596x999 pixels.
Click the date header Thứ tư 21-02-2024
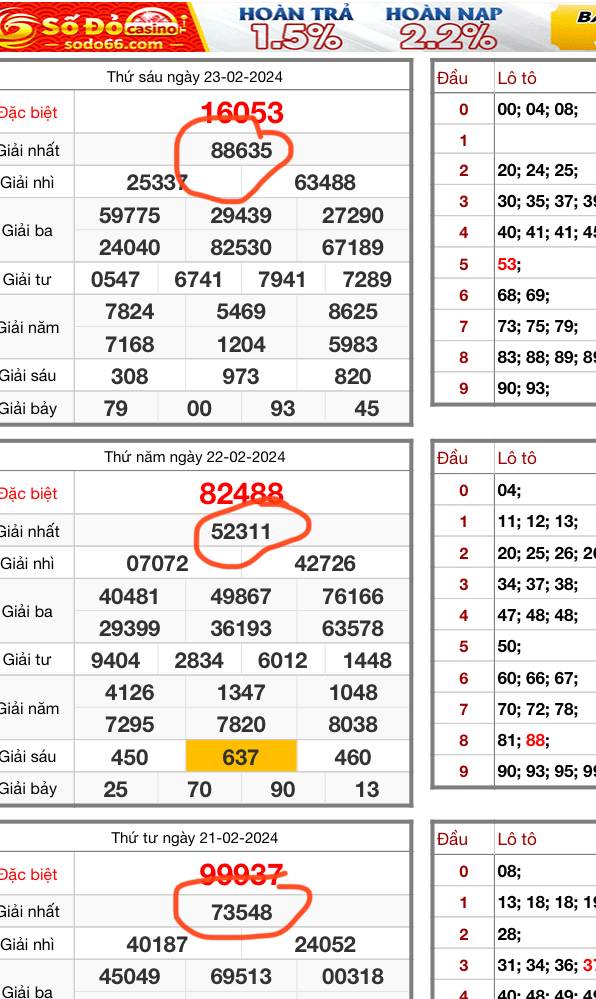coord(194,838)
